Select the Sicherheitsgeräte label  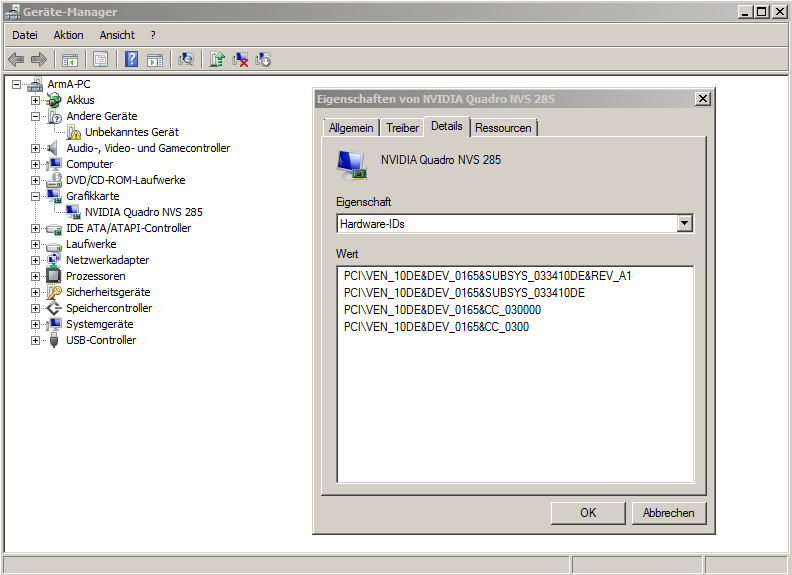click(108, 292)
